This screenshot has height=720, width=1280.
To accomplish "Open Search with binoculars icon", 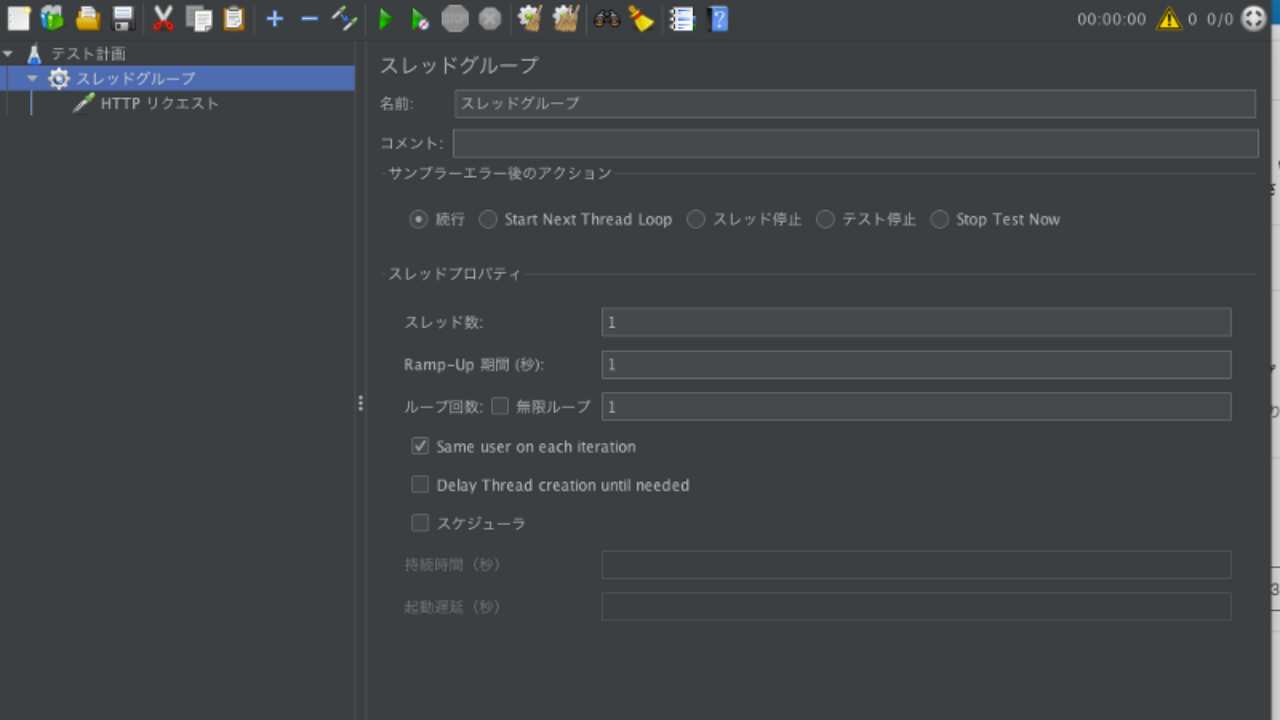I will tap(607, 18).
